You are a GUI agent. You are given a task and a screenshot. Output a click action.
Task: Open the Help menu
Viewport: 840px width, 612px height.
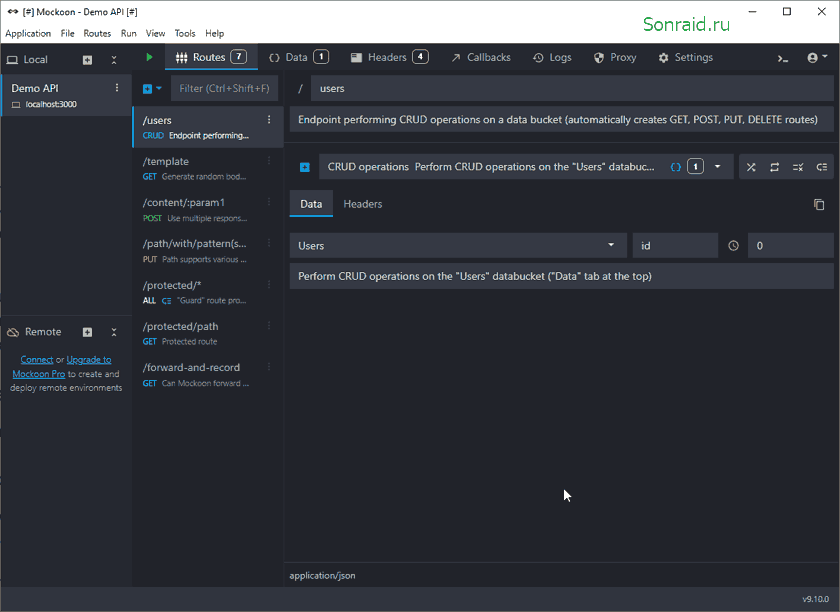coord(214,33)
